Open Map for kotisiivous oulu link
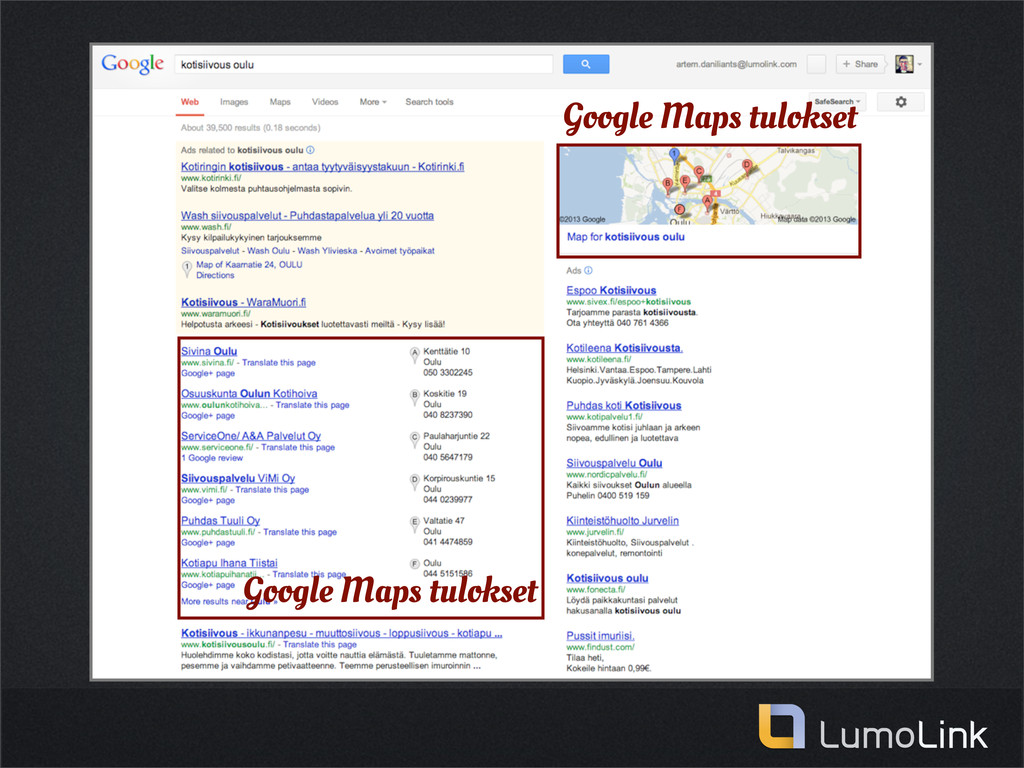1024x768 pixels. [626, 237]
